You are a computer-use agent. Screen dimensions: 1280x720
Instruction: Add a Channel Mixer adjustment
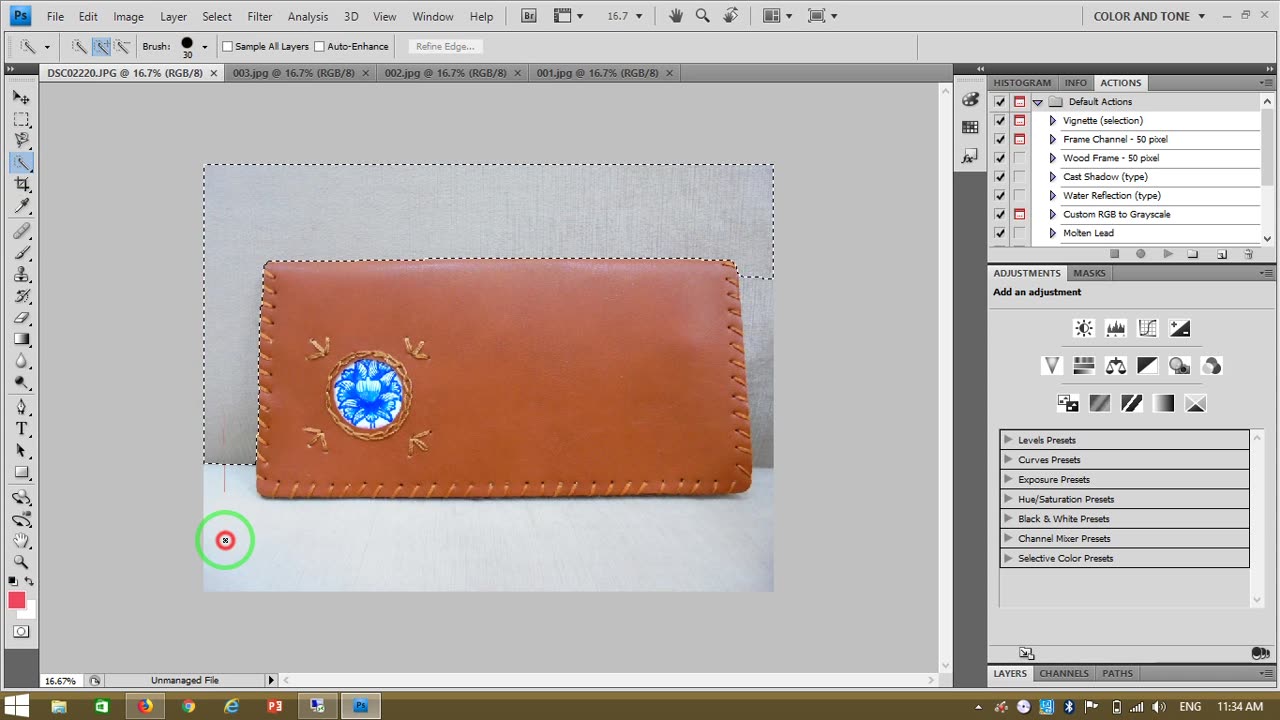(x=1211, y=366)
